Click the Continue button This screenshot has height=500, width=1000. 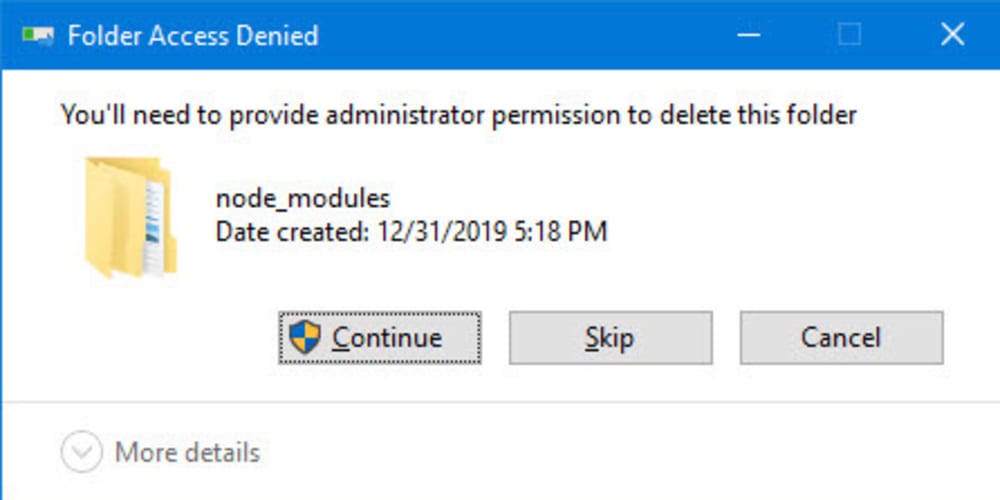(380, 338)
